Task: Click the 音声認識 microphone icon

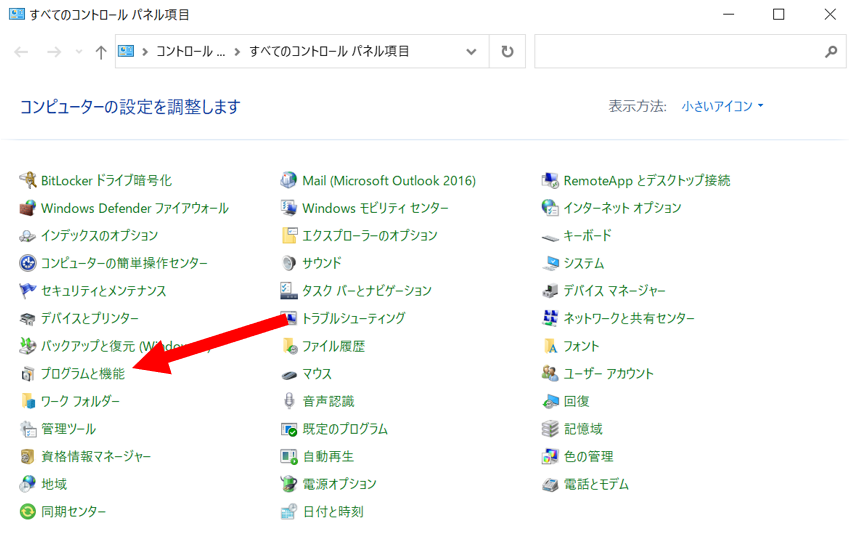Action: (x=289, y=401)
